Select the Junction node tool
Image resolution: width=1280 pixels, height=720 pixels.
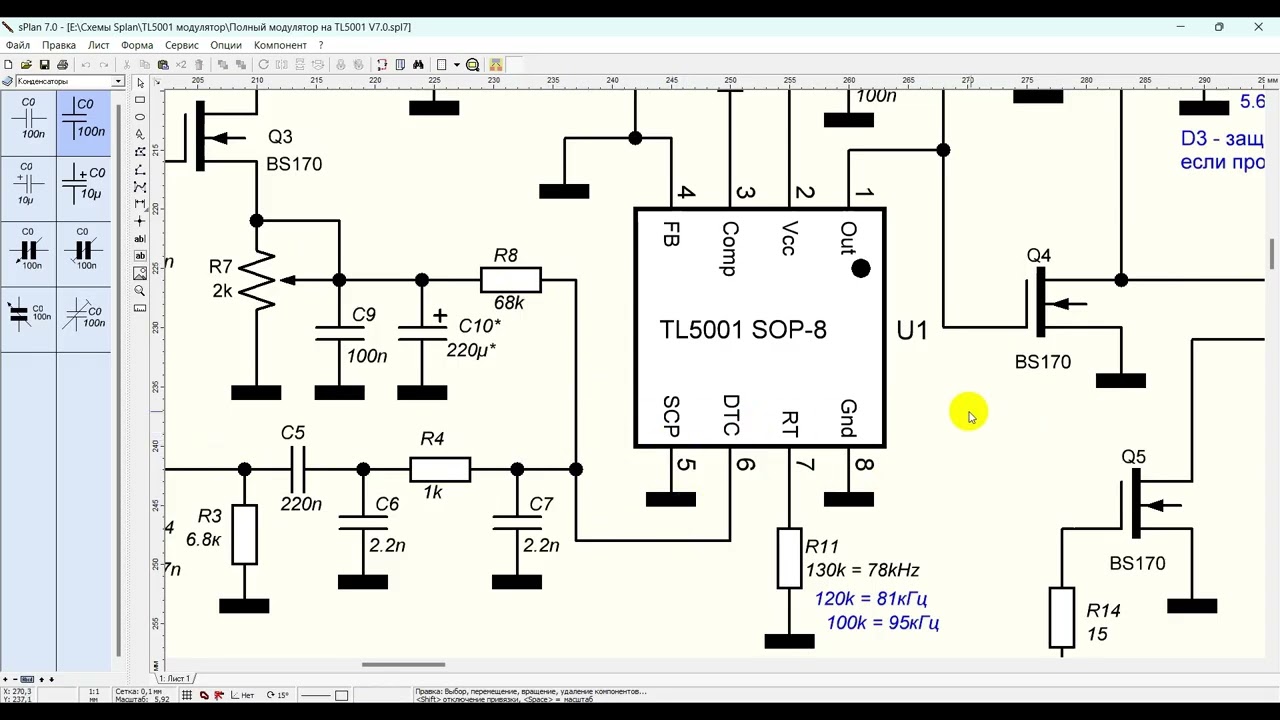(140, 221)
